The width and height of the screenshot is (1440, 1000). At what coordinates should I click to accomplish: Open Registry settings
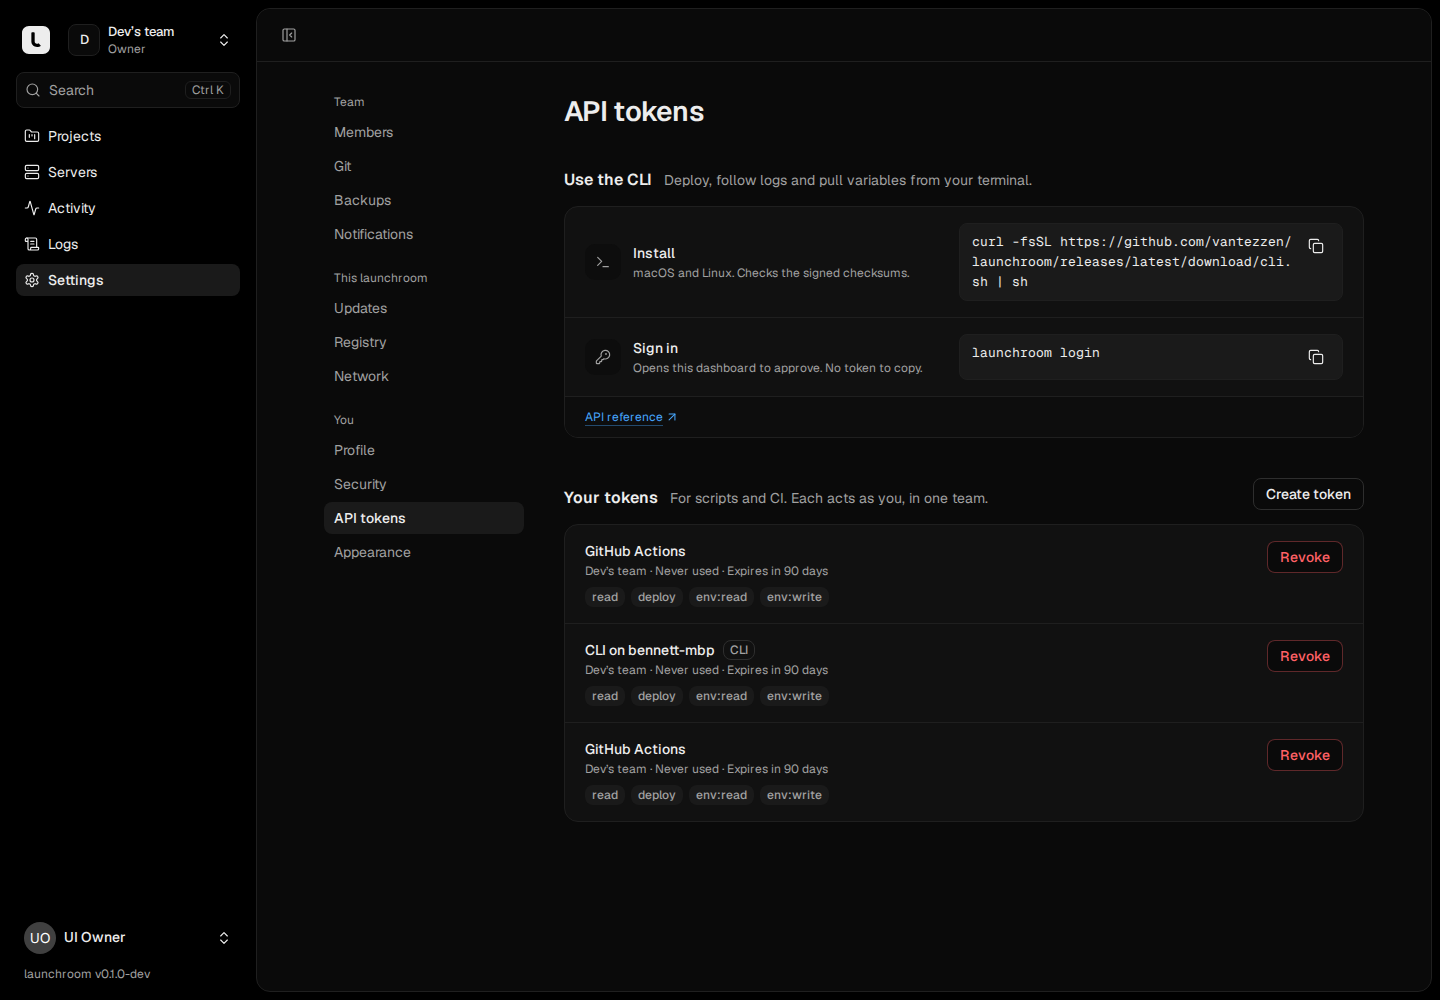pos(424,342)
